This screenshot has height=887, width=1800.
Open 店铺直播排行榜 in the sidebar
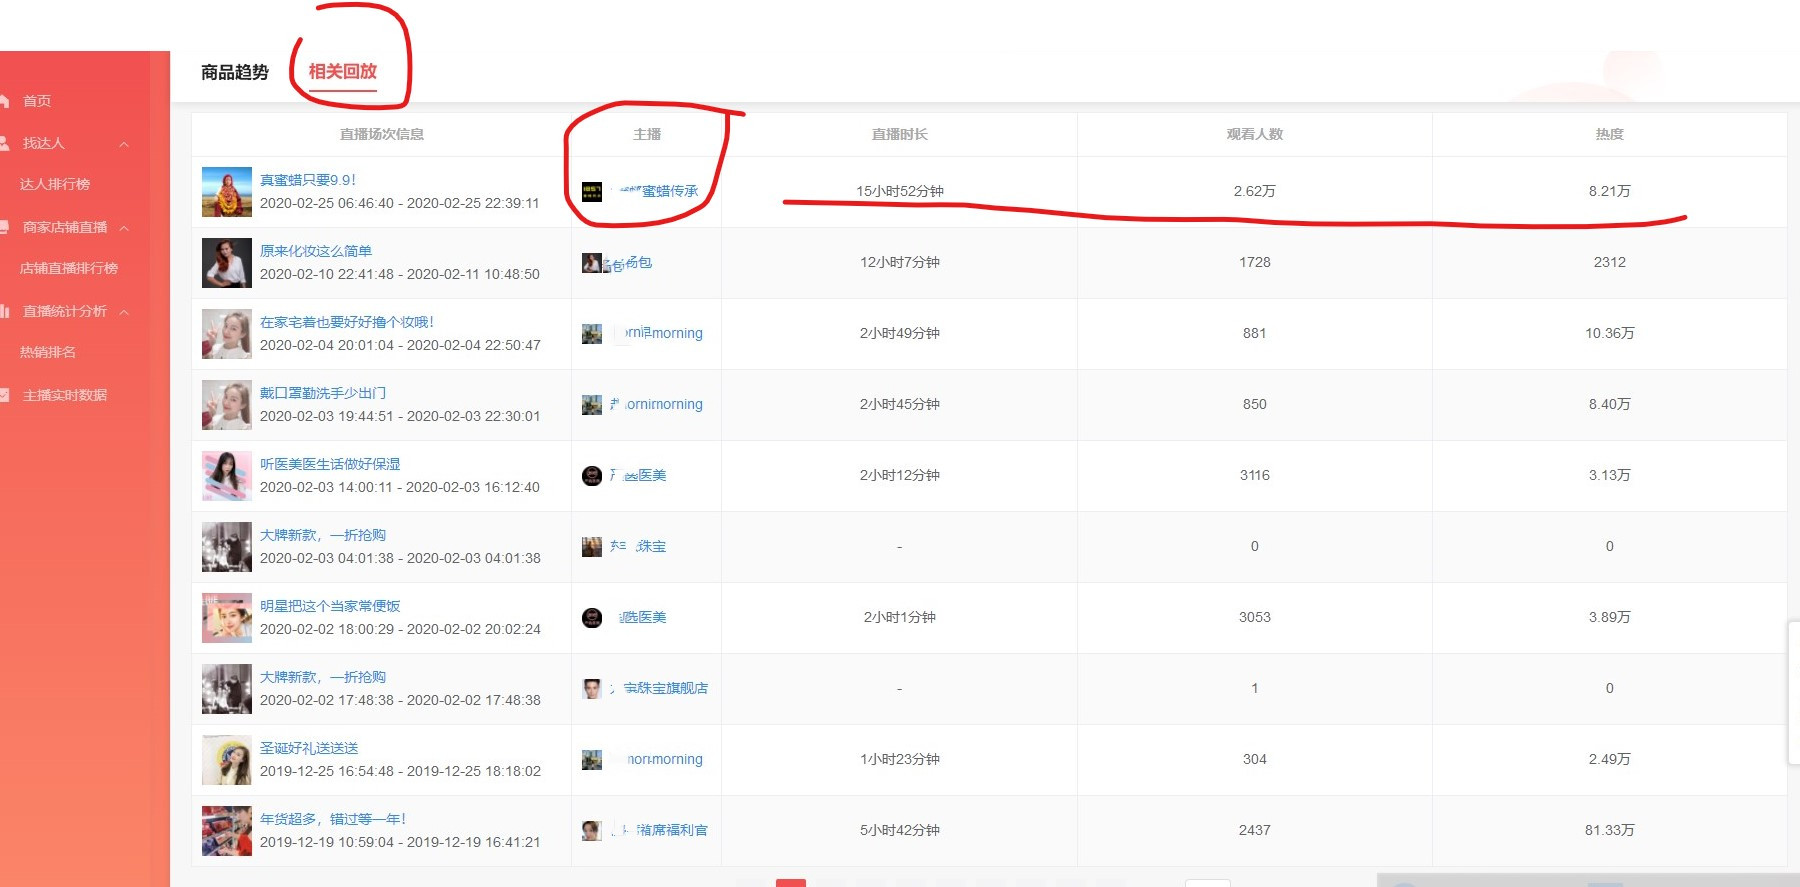click(69, 268)
